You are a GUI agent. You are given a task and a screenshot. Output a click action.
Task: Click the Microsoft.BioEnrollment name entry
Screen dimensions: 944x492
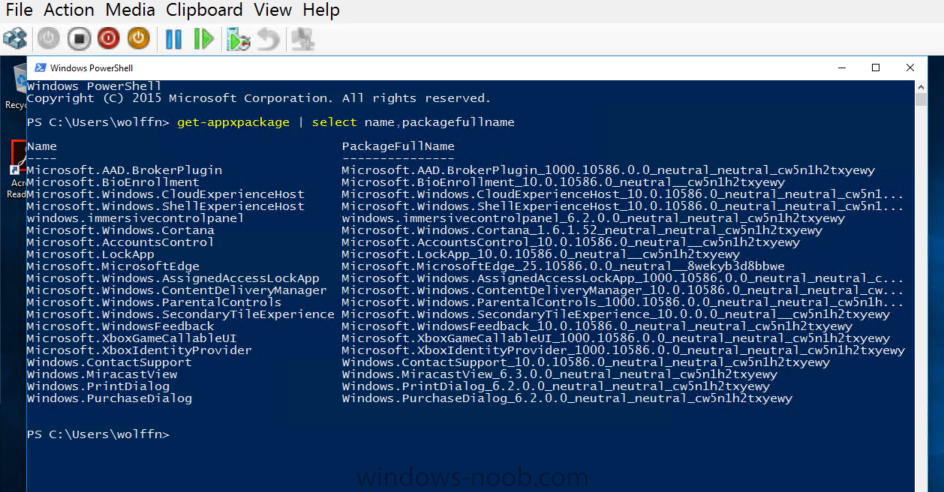pyautogui.click(x=113, y=182)
